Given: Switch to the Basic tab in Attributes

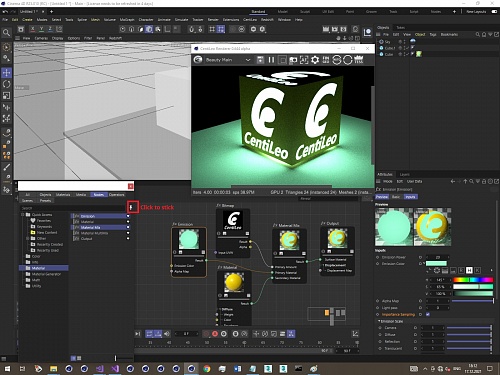Looking at the screenshot, I should point(396,197).
